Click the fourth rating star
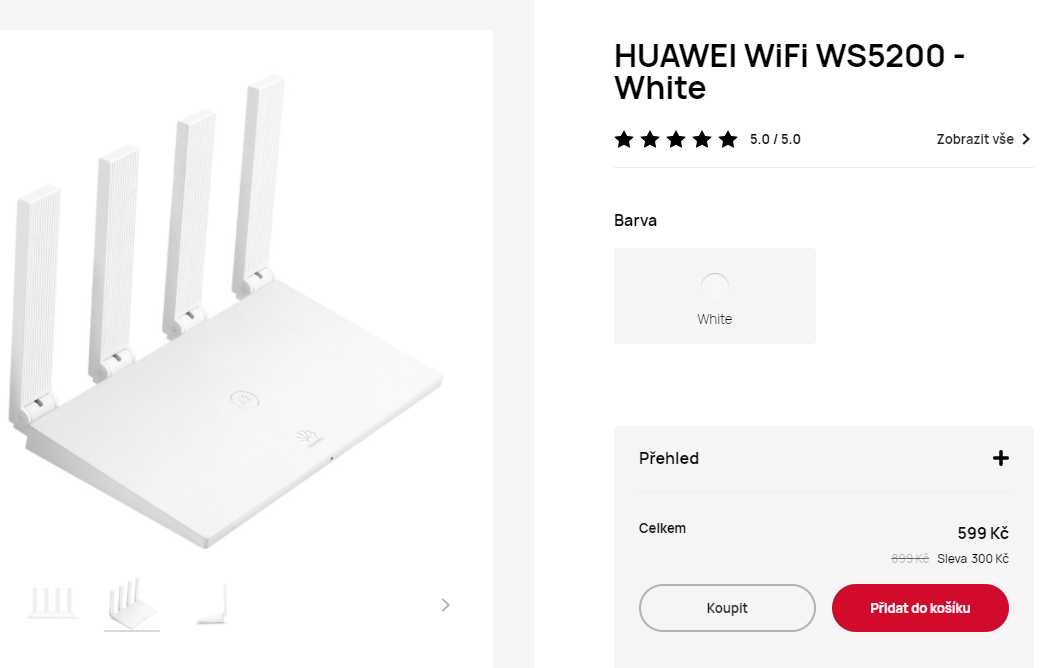This screenshot has width=1047, height=668. [x=702, y=139]
